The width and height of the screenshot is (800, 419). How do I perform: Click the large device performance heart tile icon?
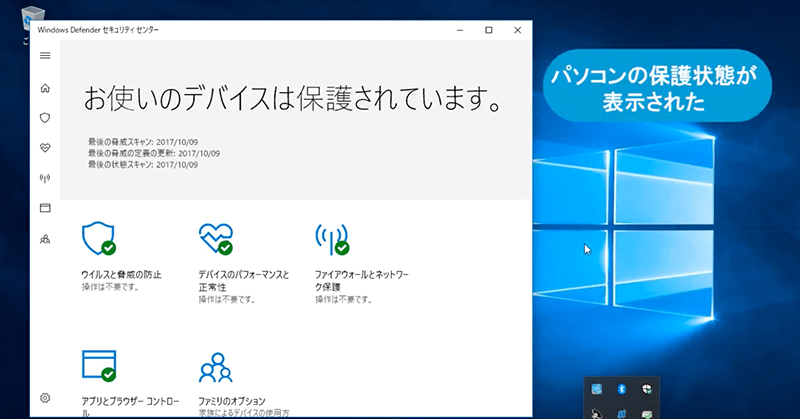click(216, 238)
